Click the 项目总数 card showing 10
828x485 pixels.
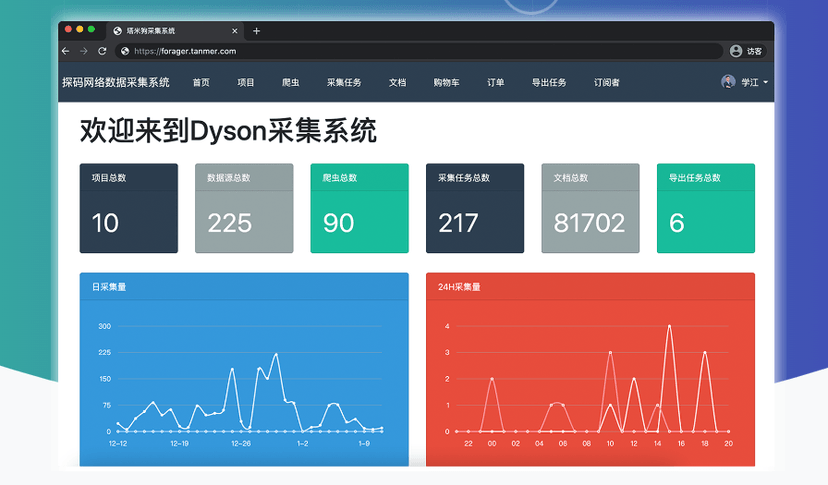129,208
